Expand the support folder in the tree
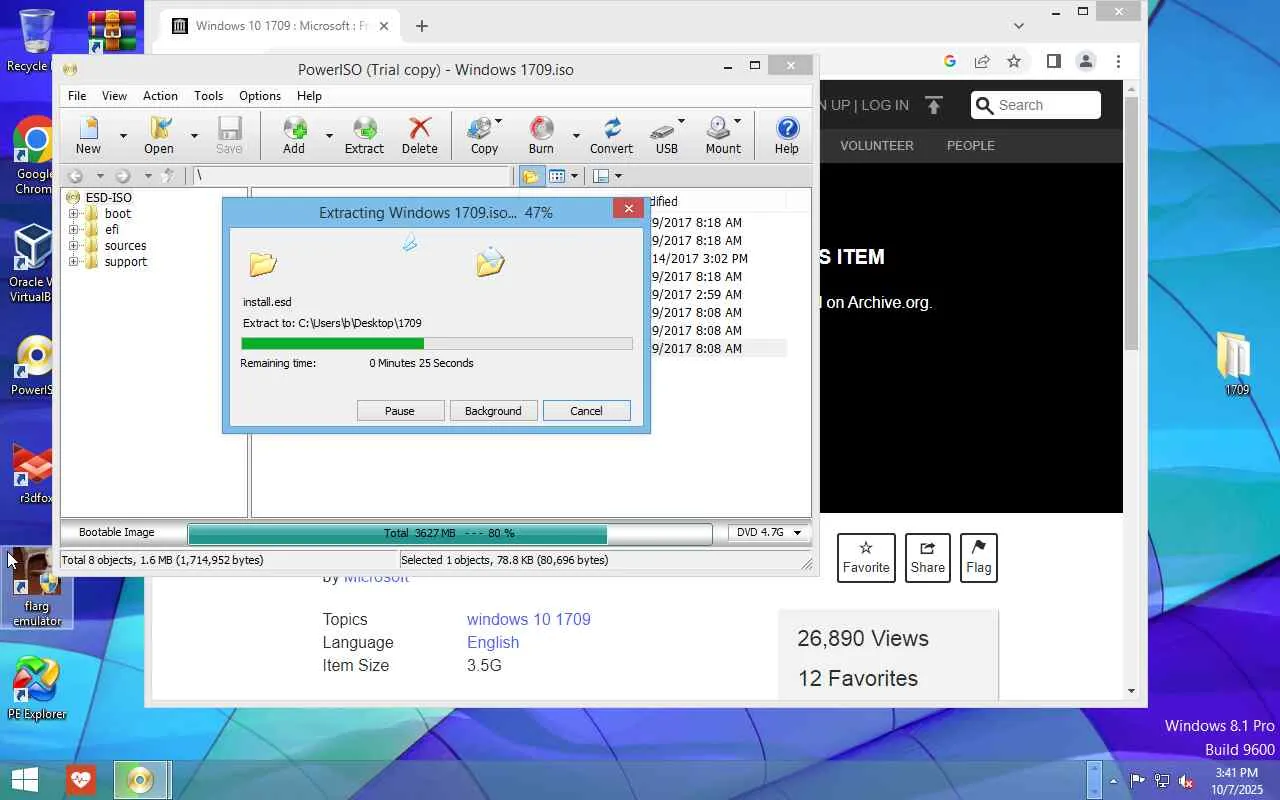Screen dimensions: 1280x800 point(73,262)
